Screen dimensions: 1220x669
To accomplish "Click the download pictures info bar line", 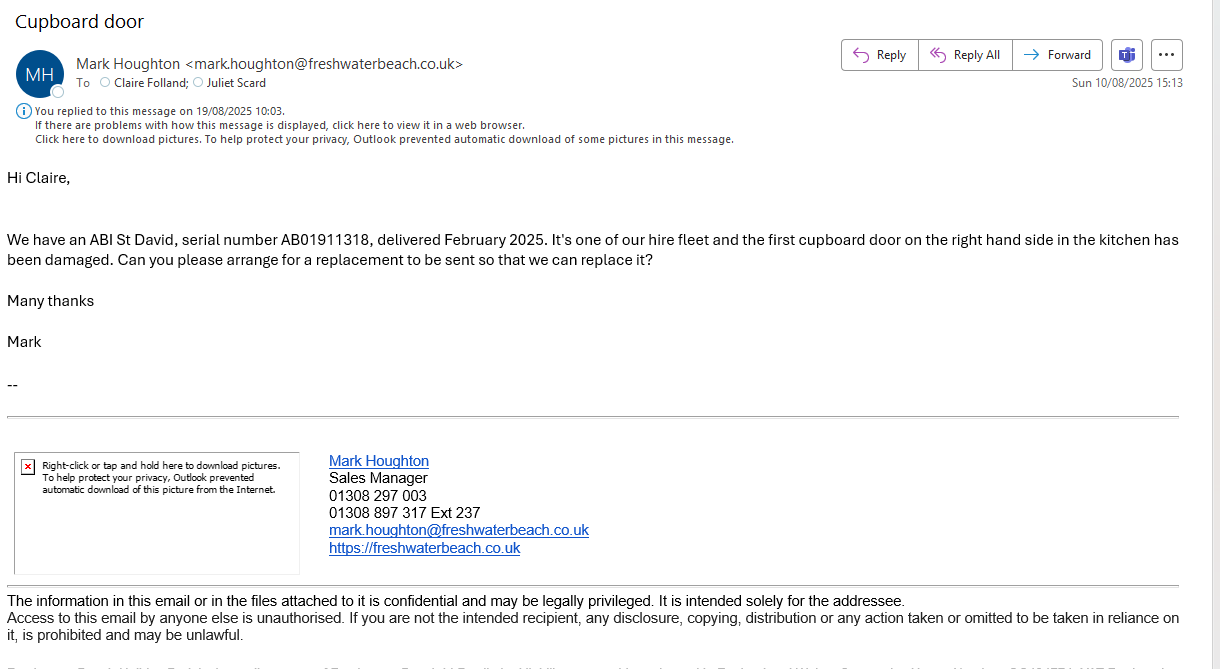I will pos(384,139).
